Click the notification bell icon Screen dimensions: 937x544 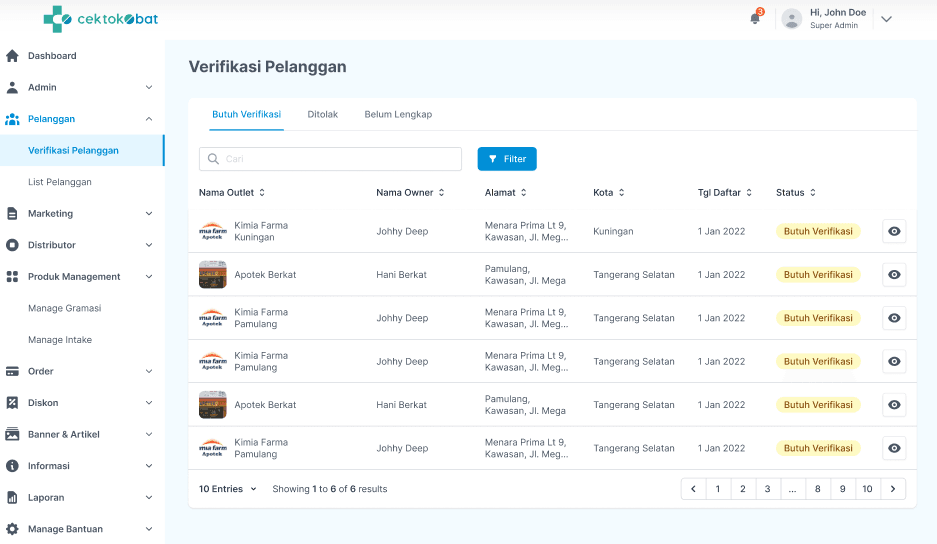pos(755,19)
